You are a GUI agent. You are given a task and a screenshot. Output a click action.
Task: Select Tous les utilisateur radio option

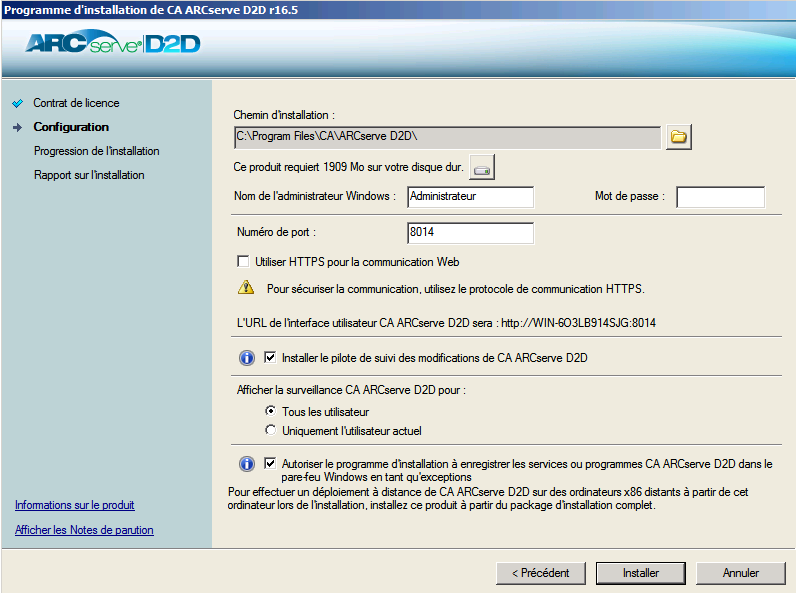click(271, 411)
